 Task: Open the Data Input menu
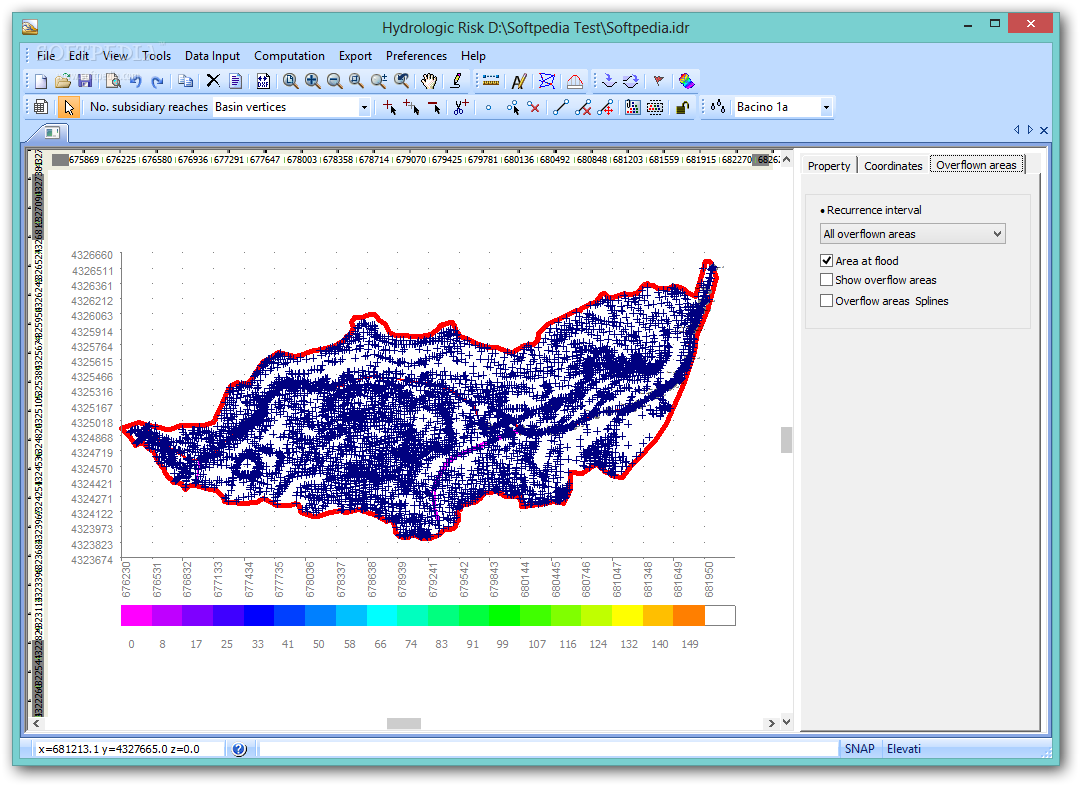[x=212, y=56]
